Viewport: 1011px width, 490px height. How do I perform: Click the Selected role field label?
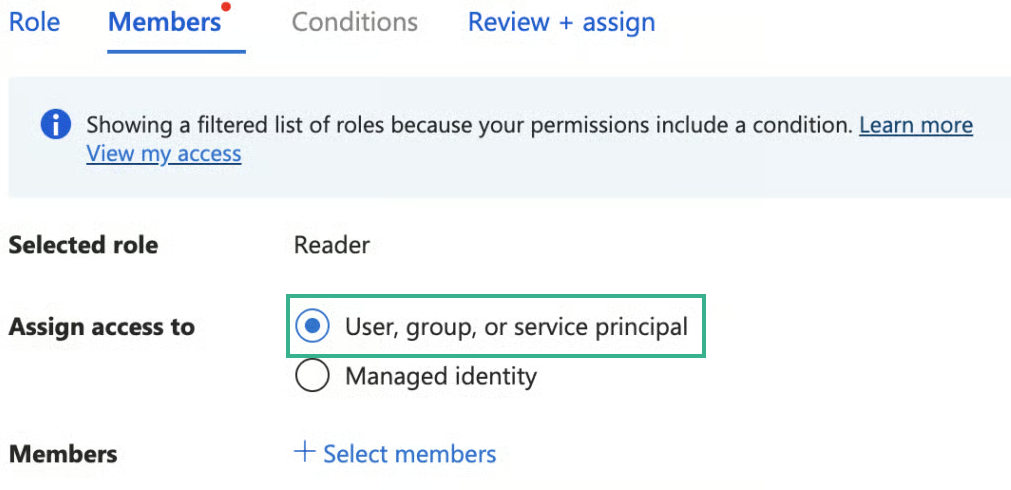(x=83, y=245)
